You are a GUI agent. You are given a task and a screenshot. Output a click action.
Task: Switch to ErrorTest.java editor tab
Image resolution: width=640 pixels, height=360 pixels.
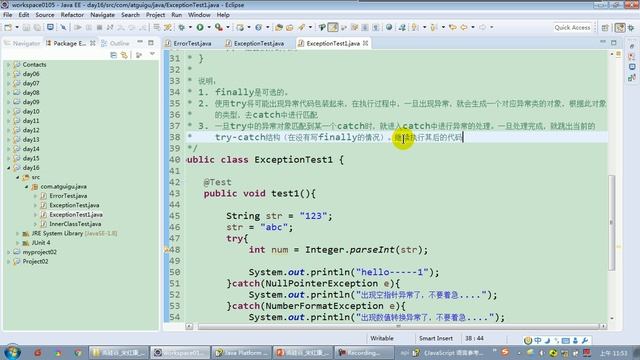[x=189, y=43]
